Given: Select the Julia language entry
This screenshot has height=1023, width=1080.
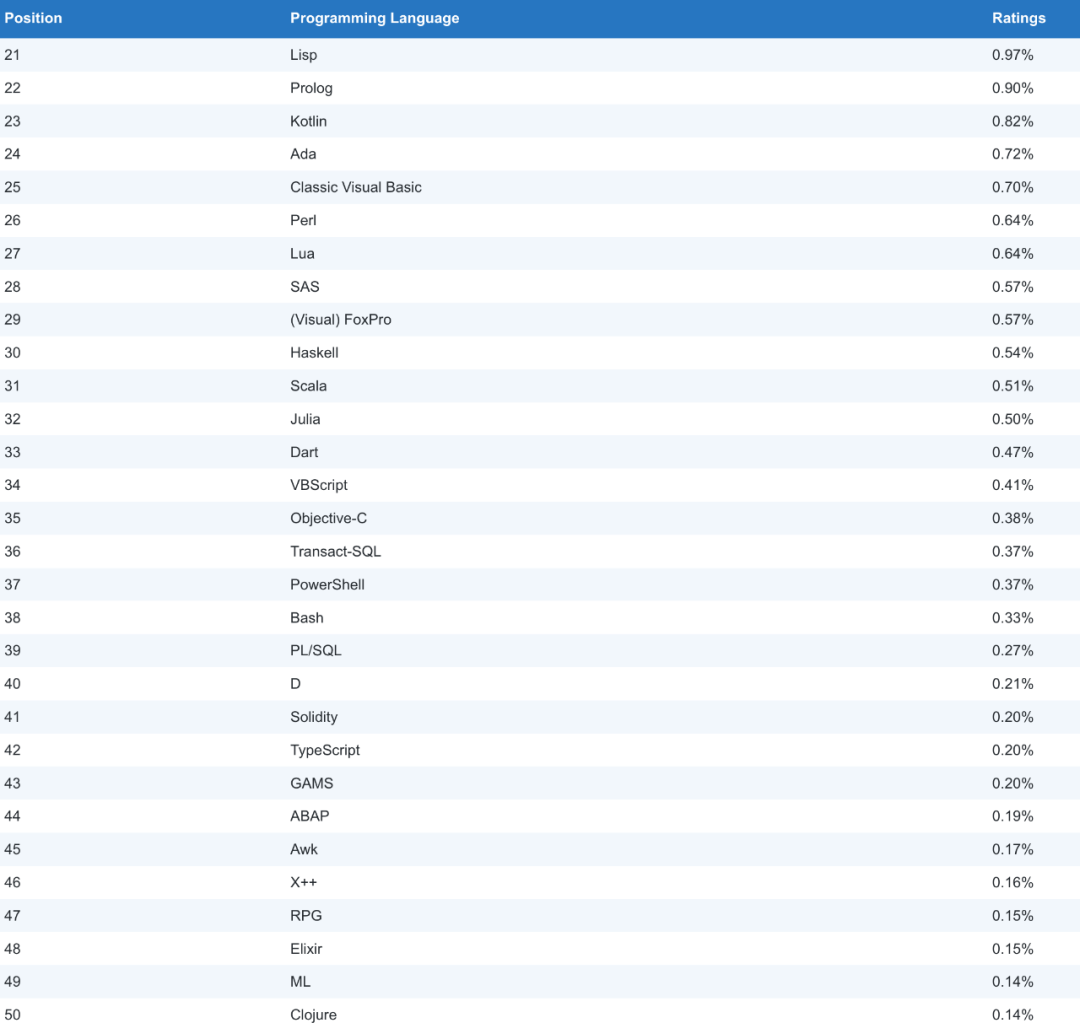Looking at the screenshot, I should (x=305, y=419).
